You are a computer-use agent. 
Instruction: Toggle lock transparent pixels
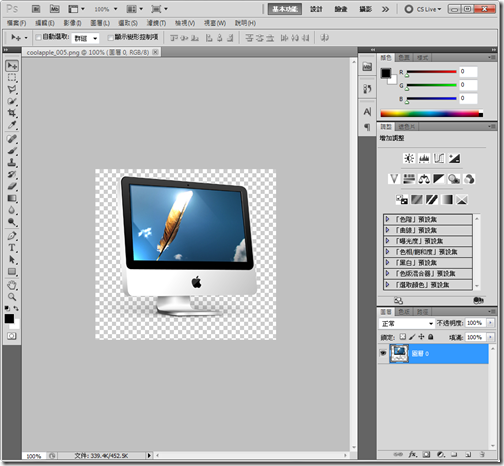(x=403, y=337)
